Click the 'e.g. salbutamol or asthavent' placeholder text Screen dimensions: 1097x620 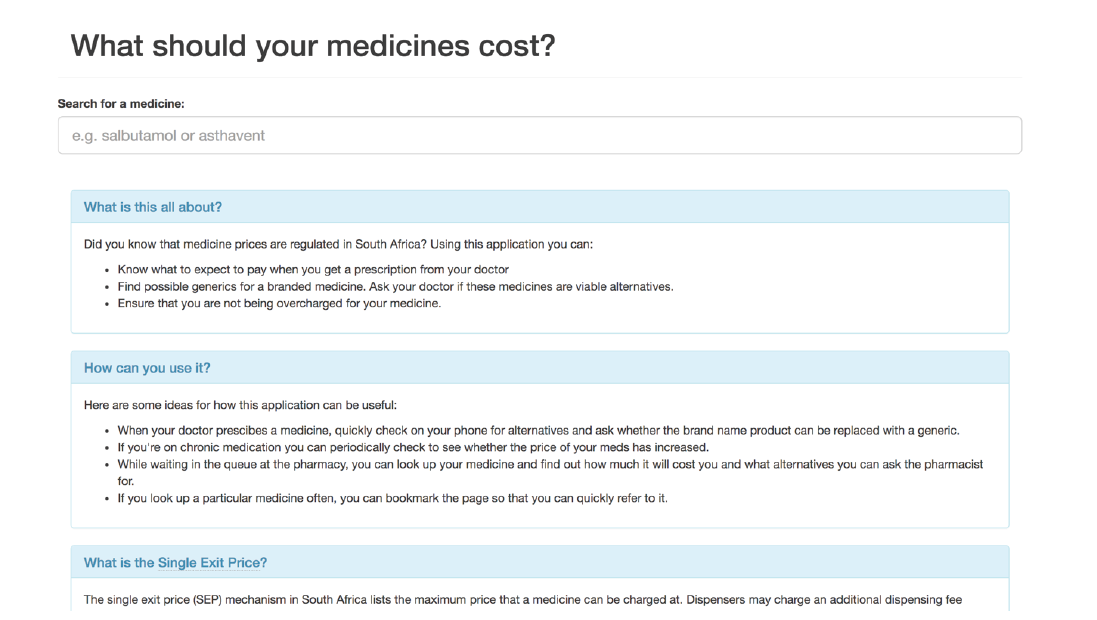point(168,136)
